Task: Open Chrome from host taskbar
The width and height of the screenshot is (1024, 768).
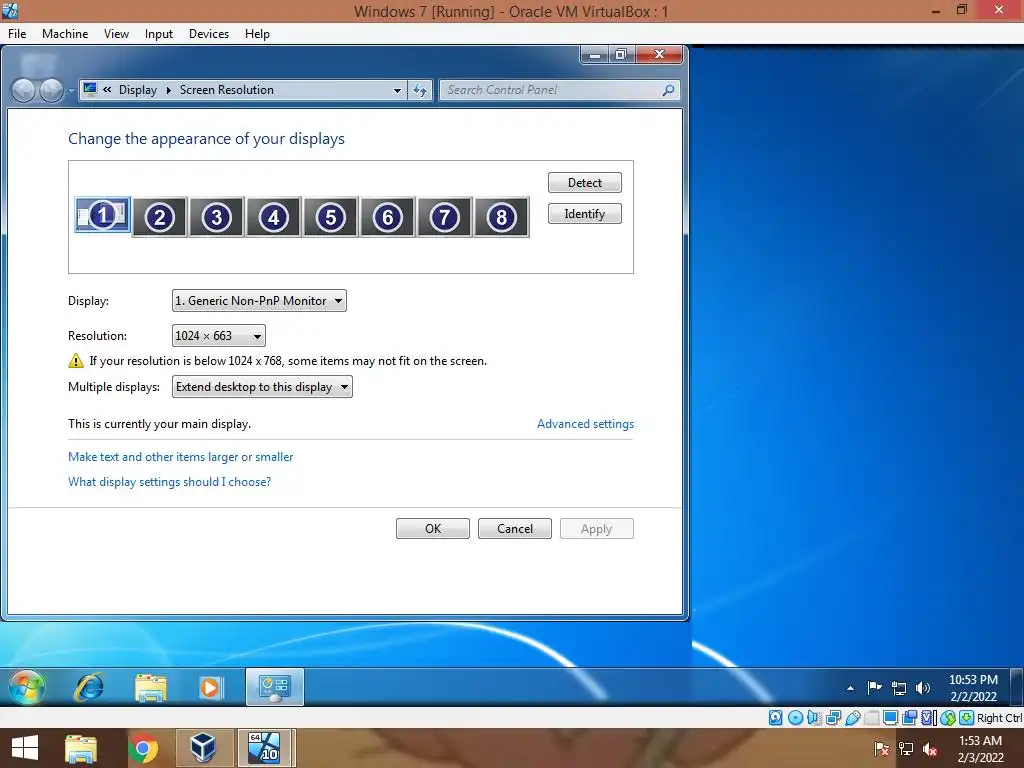Action: point(142,748)
